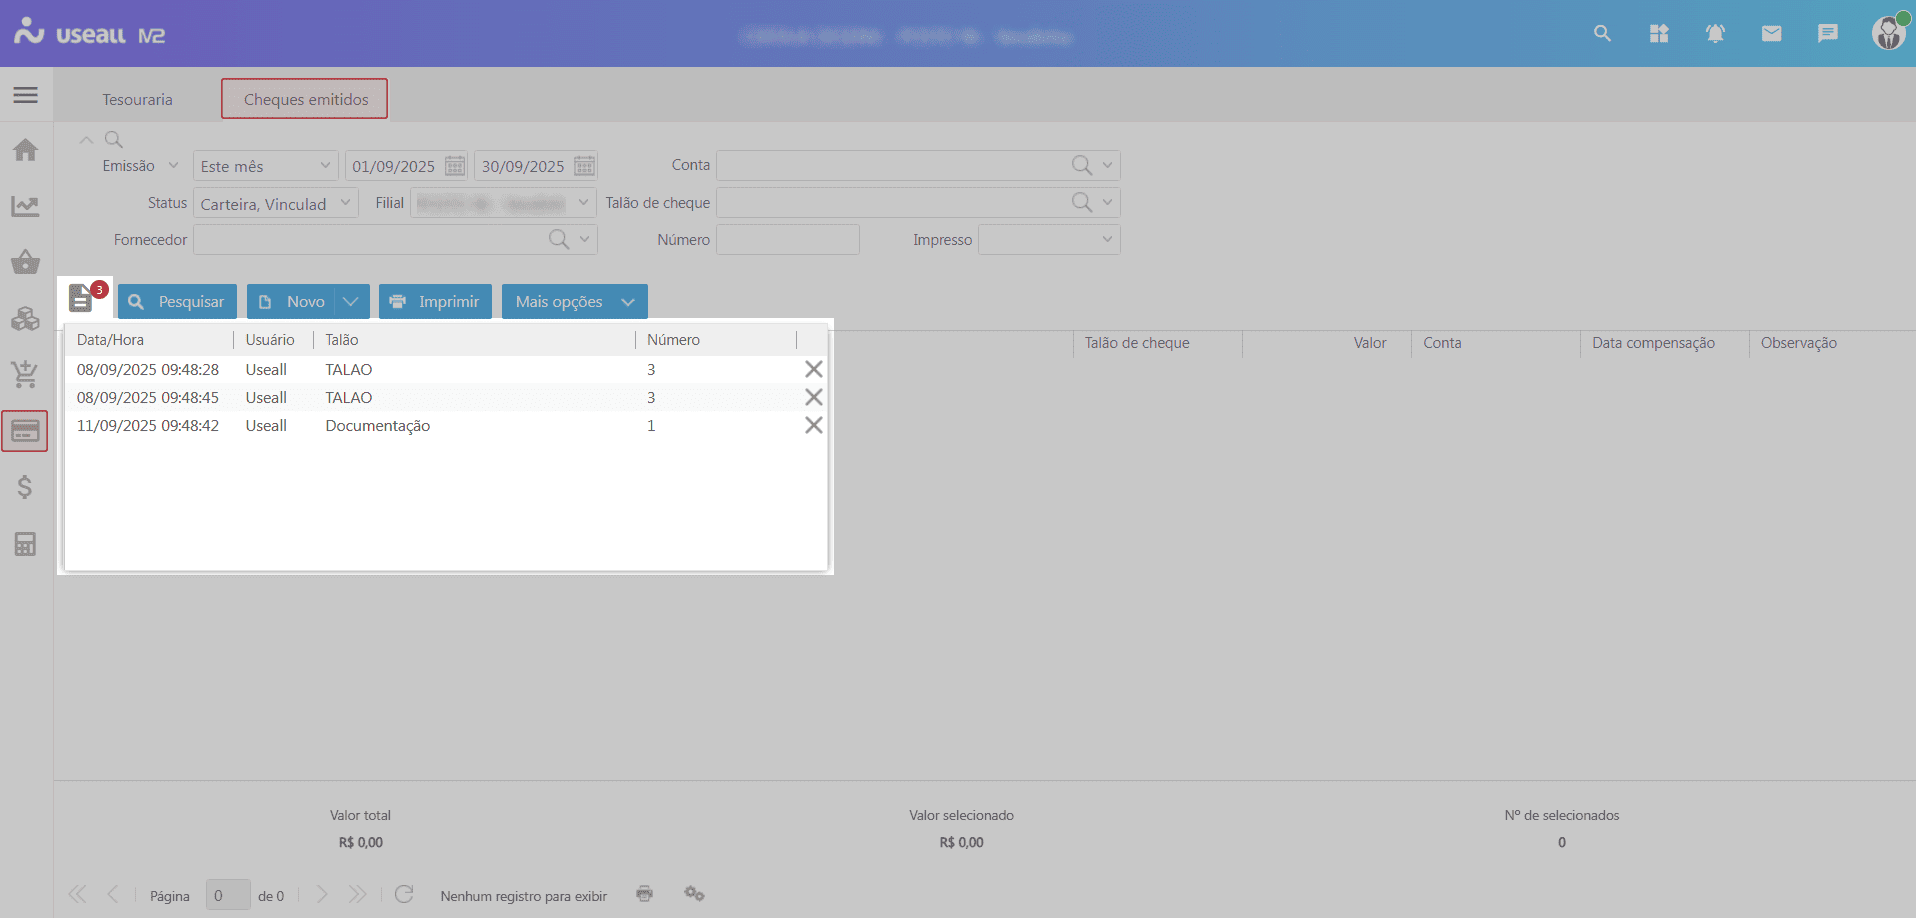Image resolution: width=1916 pixels, height=918 pixels.
Task: Click the calculator icon in sidebar
Action: 25,544
